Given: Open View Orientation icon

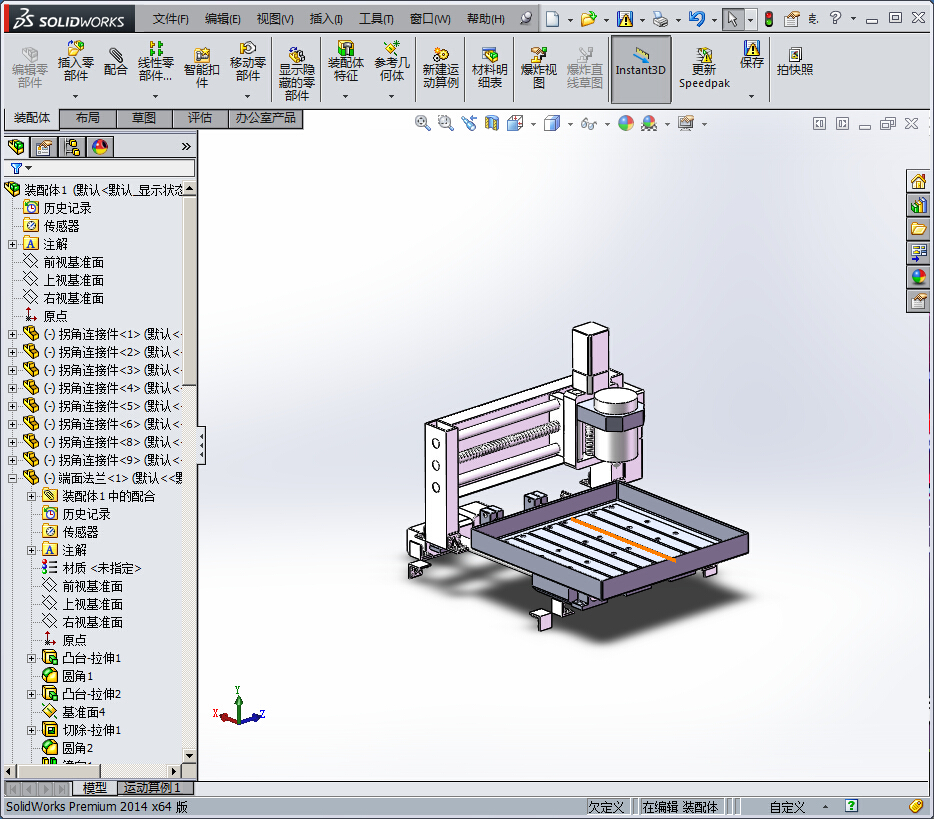Looking at the screenshot, I should pos(515,123).
